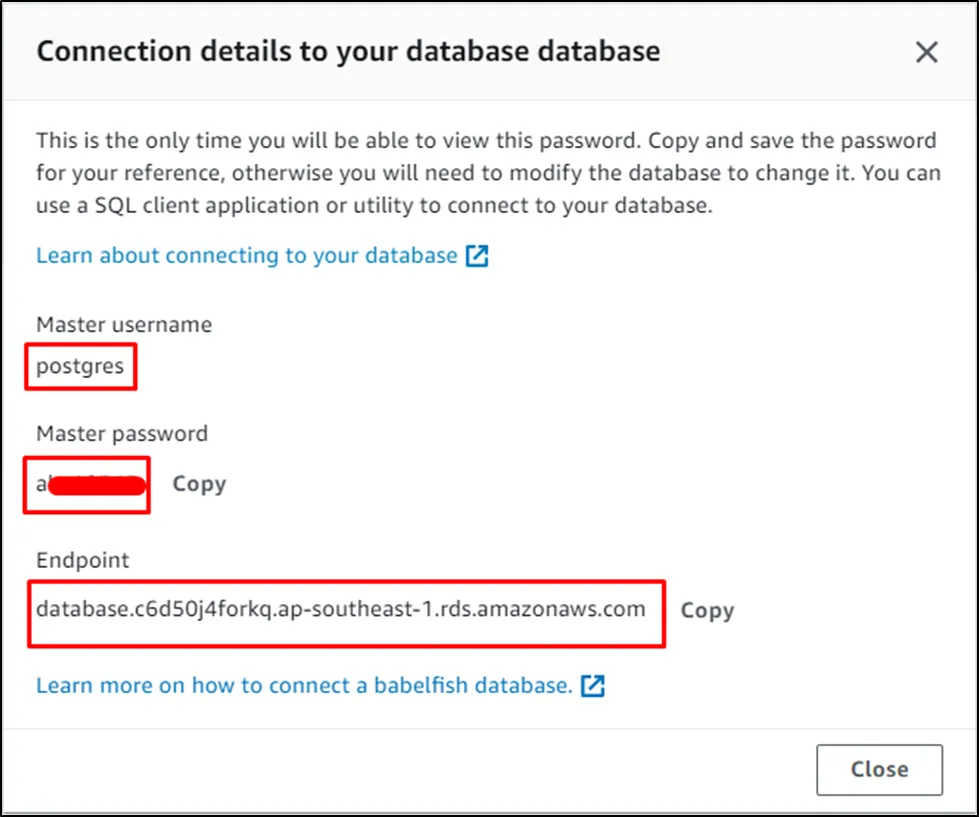979x817 pixels.
Task: Click the empty footer area left of Close
Action: click(400, 769)
